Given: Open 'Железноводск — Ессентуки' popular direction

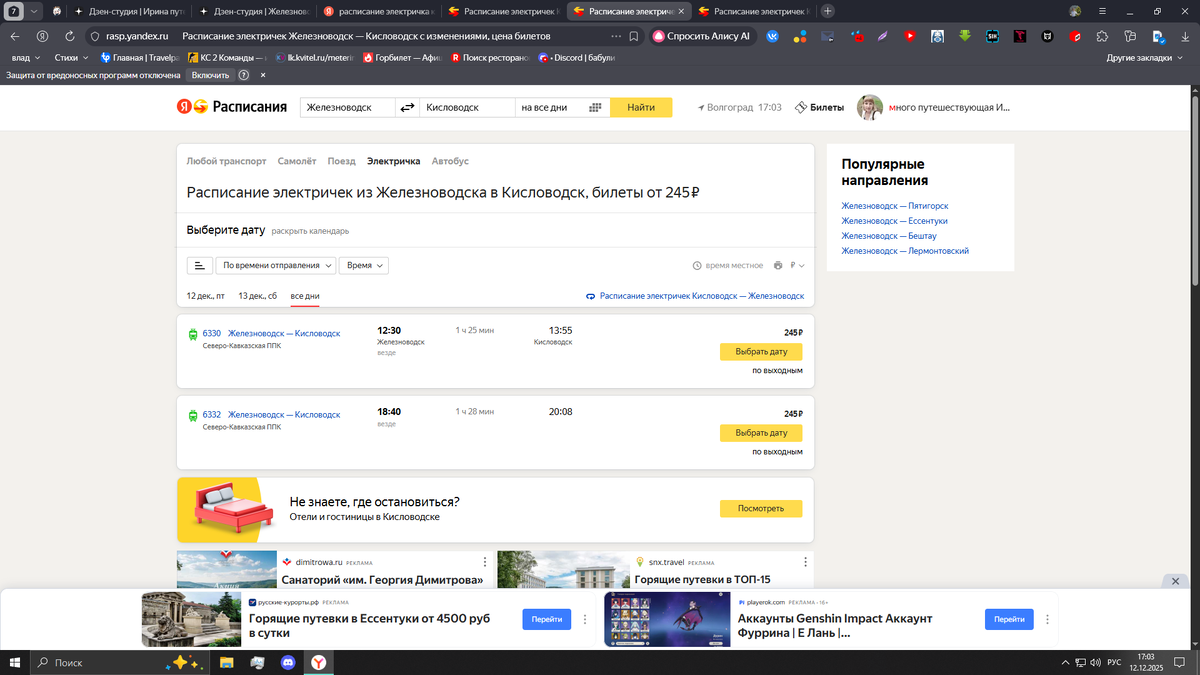Looking at the screenshot, I should click(x=895, y=221).
